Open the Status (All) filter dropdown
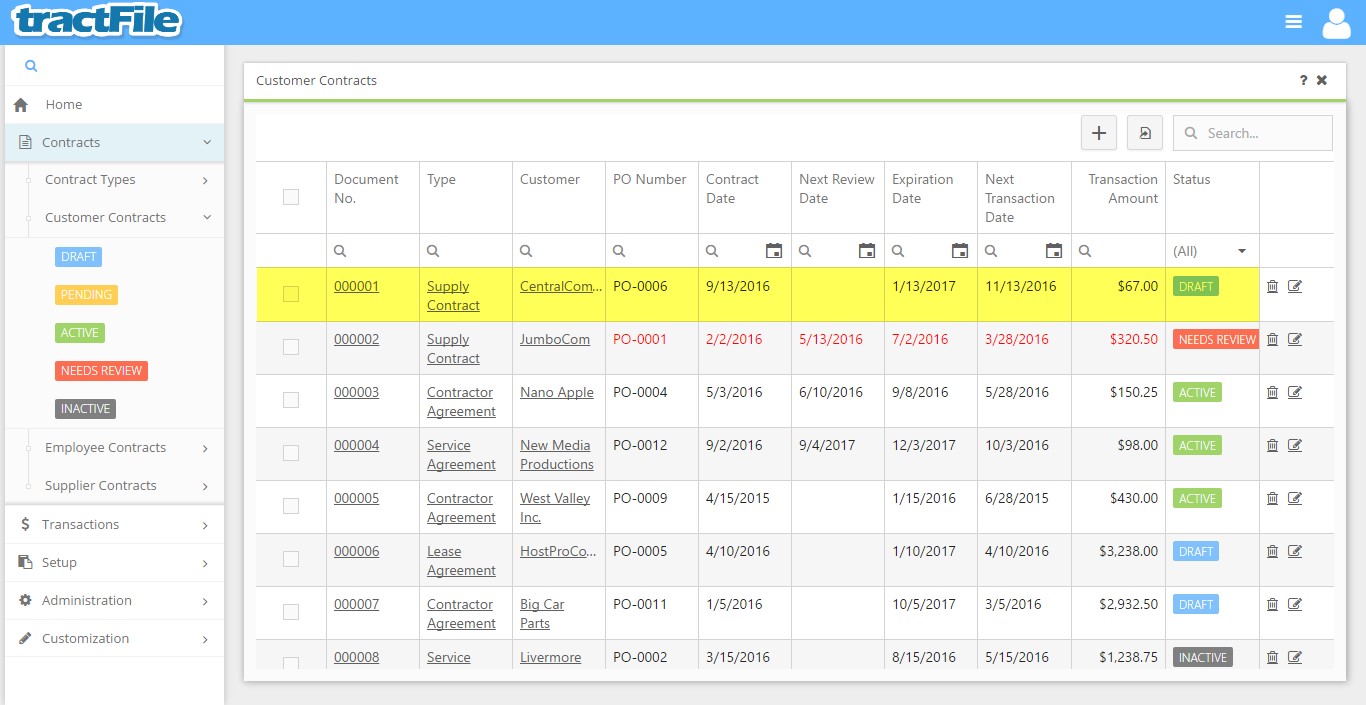The width and height of the screenshot is (1366, 705). (x=1212, y=251)
